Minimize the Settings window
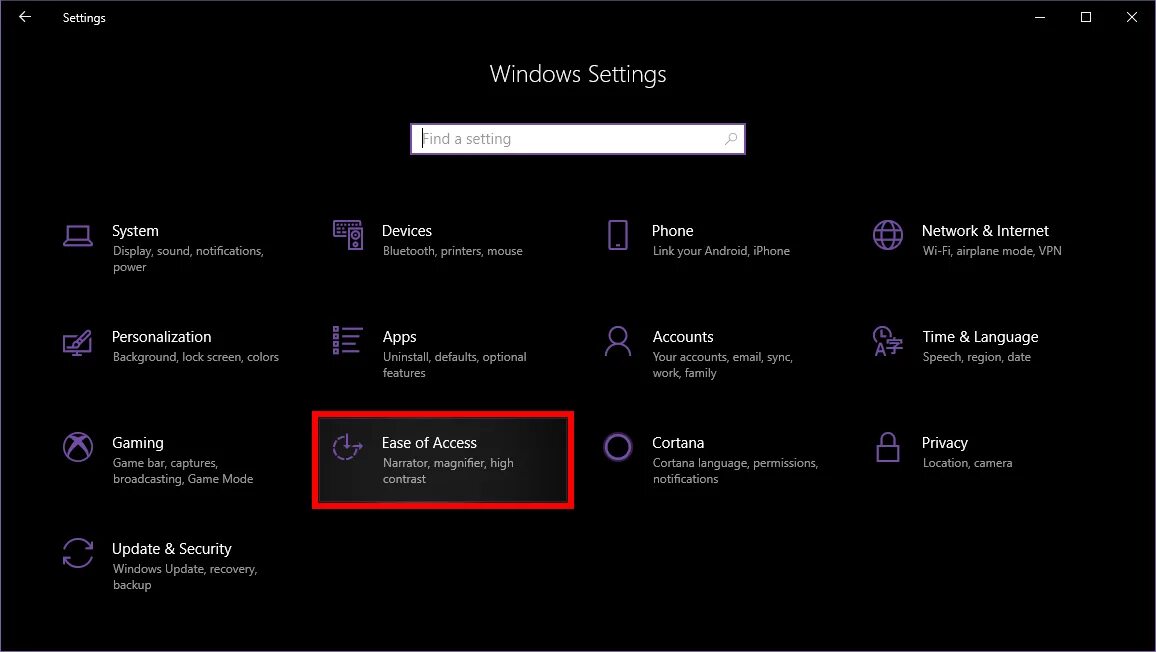1156x652 pixels. [x=1040, y=17]
